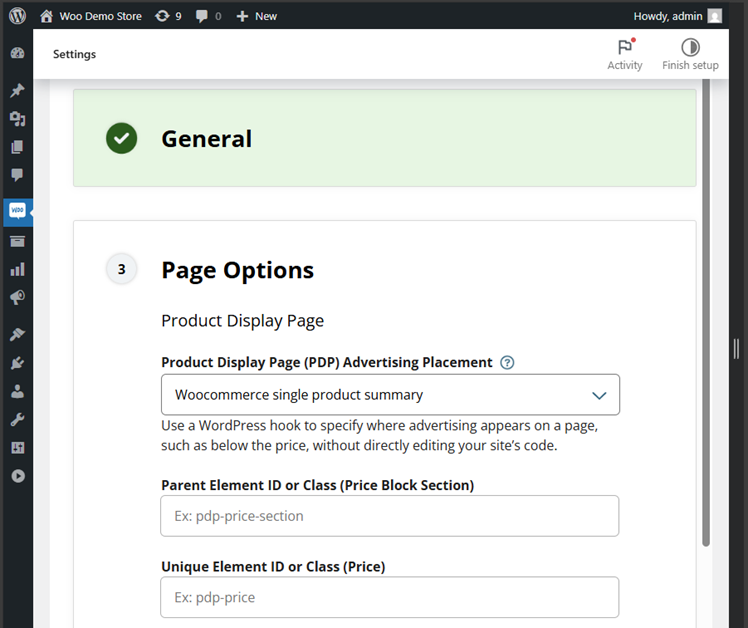Screen dimensions: 748x628
Task: Open the Tools wrench icon
Action: point(17,420)
